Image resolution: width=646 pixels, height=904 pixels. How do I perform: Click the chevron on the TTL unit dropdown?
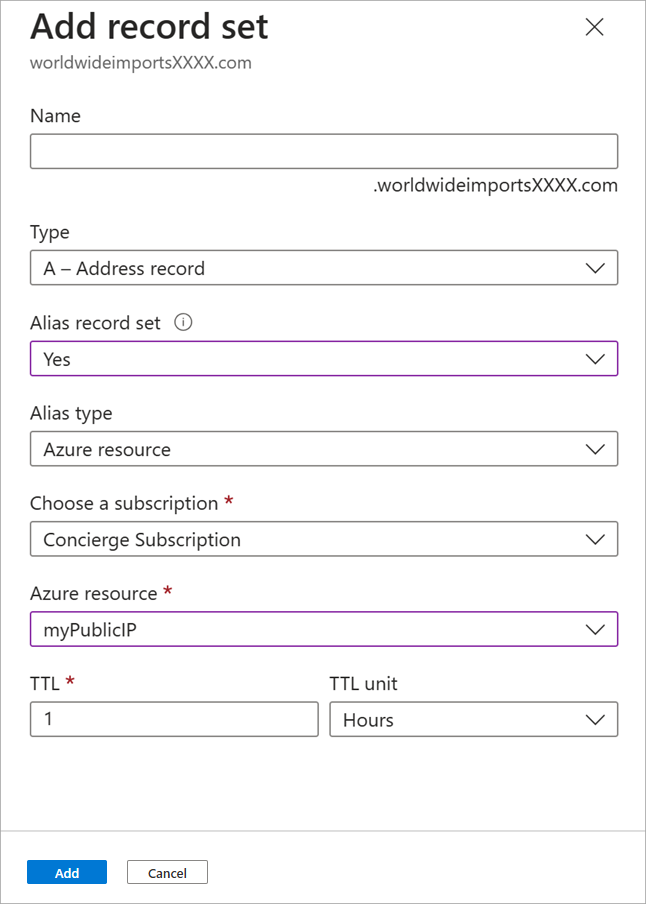pyautogui.click(x=595, y=718)
